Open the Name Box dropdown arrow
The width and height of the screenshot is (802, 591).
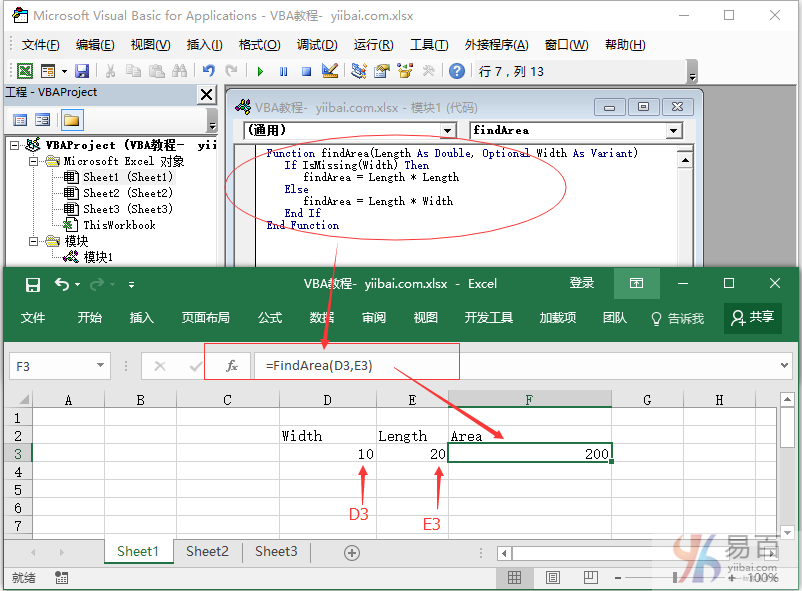pyautogui.click(x=100, y=365)
